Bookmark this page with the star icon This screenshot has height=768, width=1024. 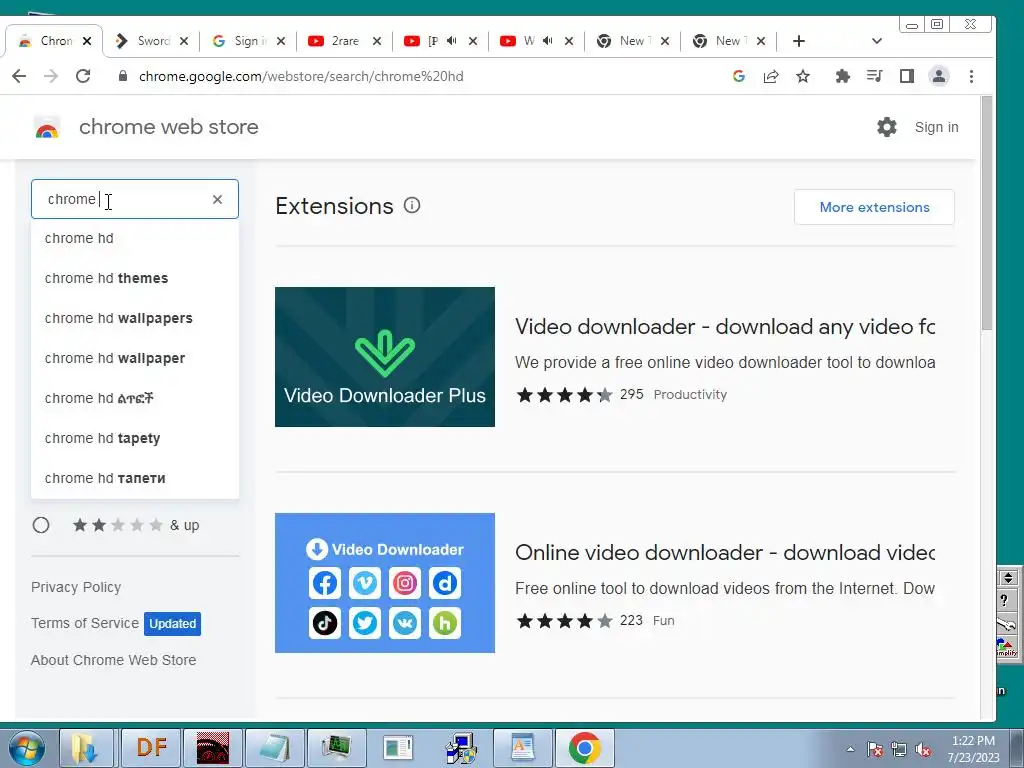point(803,76)
